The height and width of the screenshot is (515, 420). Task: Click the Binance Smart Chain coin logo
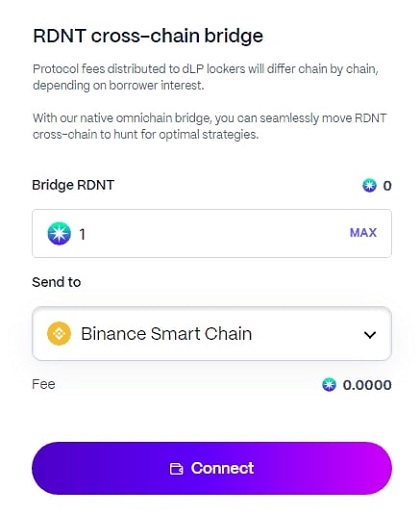59,333
